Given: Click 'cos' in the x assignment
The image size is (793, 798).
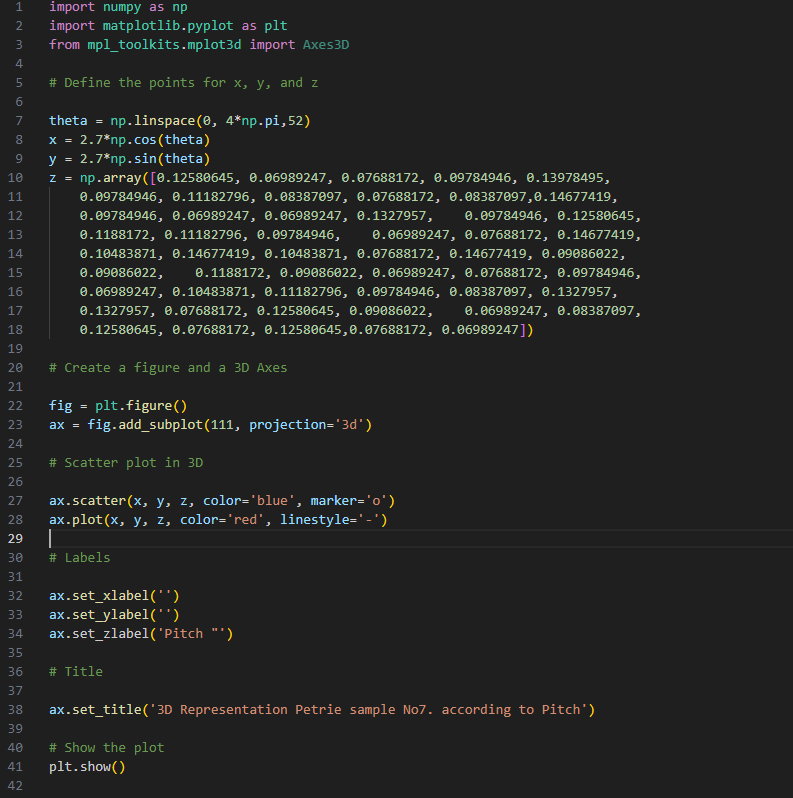Looking at the screenshot, I should [145, 140].
